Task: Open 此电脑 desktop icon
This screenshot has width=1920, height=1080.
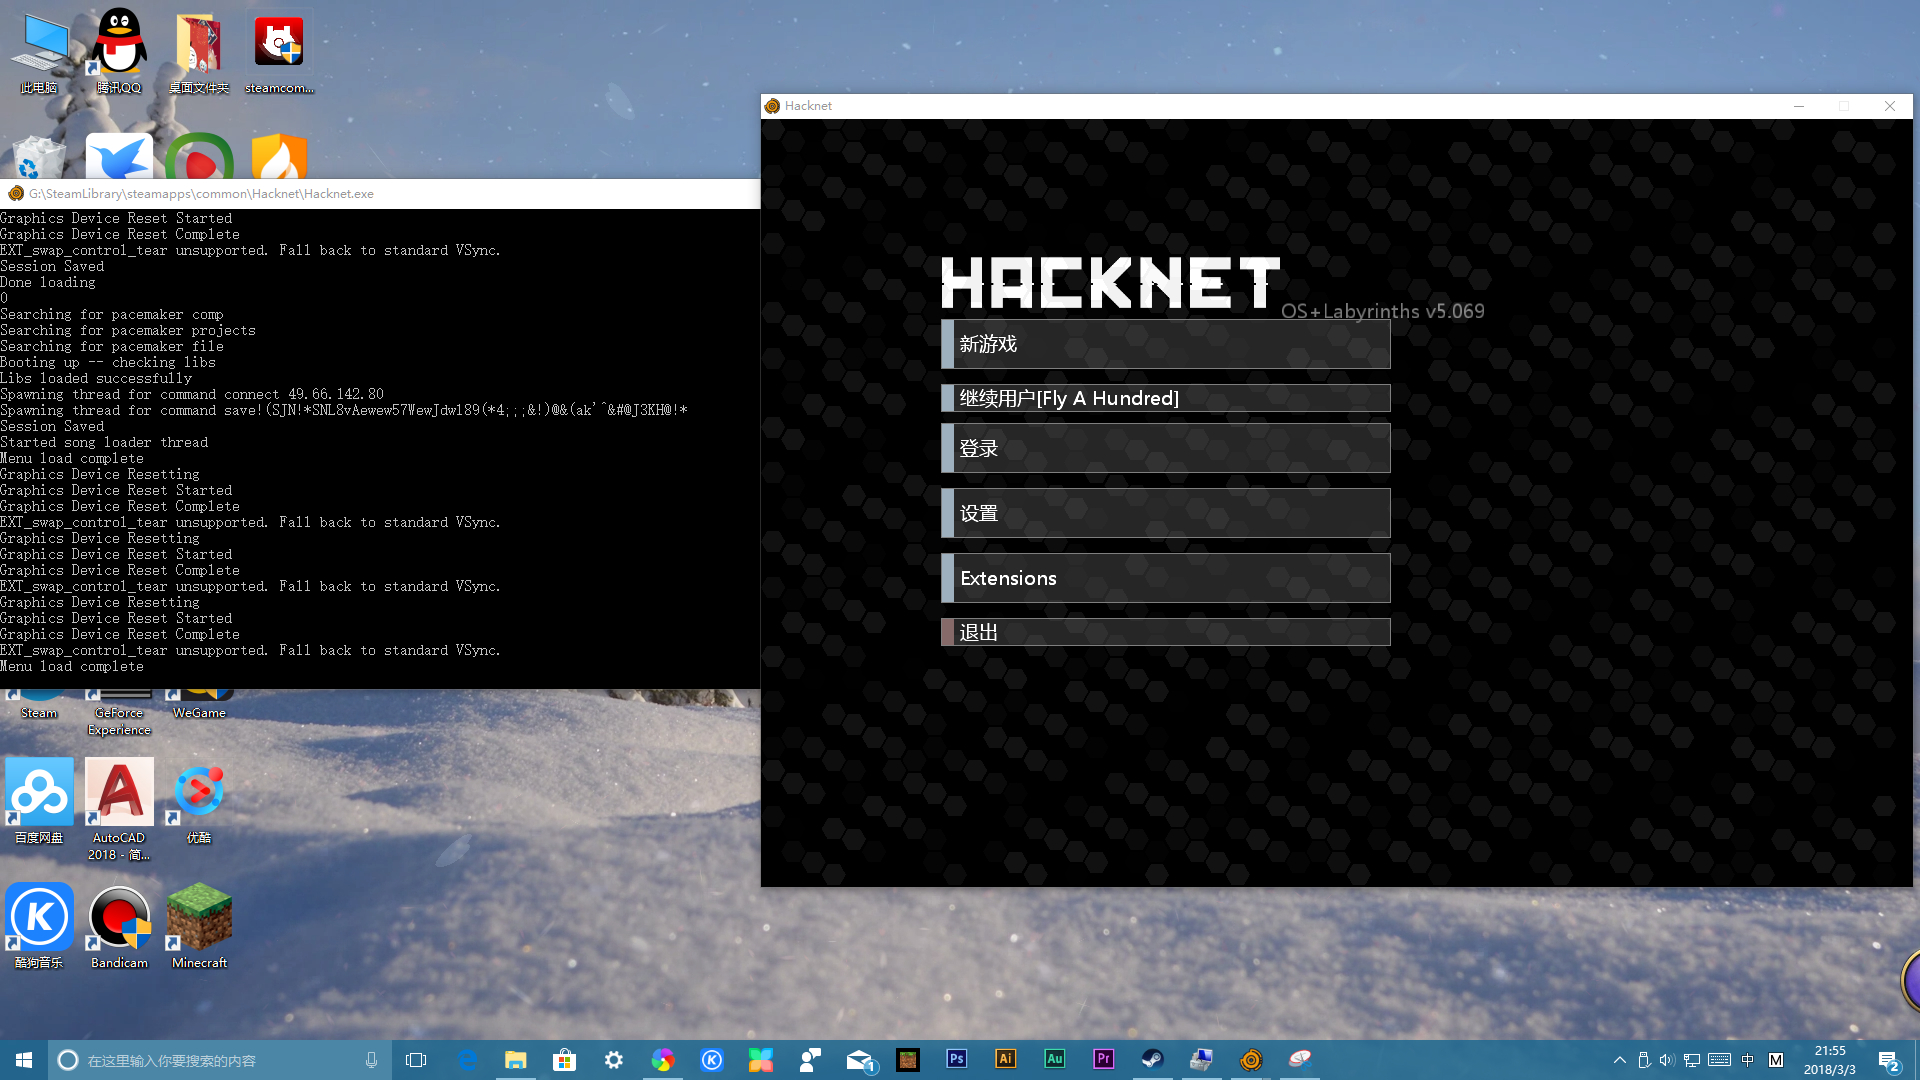Action: pos(39,52)
